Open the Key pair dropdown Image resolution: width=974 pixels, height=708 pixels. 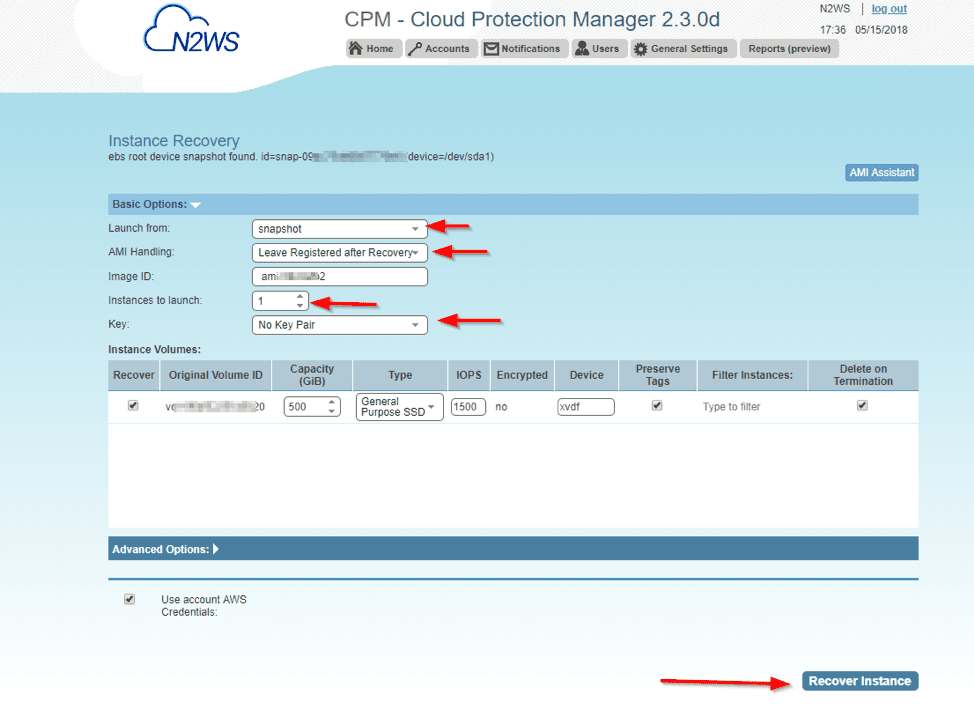click(339, 325)
